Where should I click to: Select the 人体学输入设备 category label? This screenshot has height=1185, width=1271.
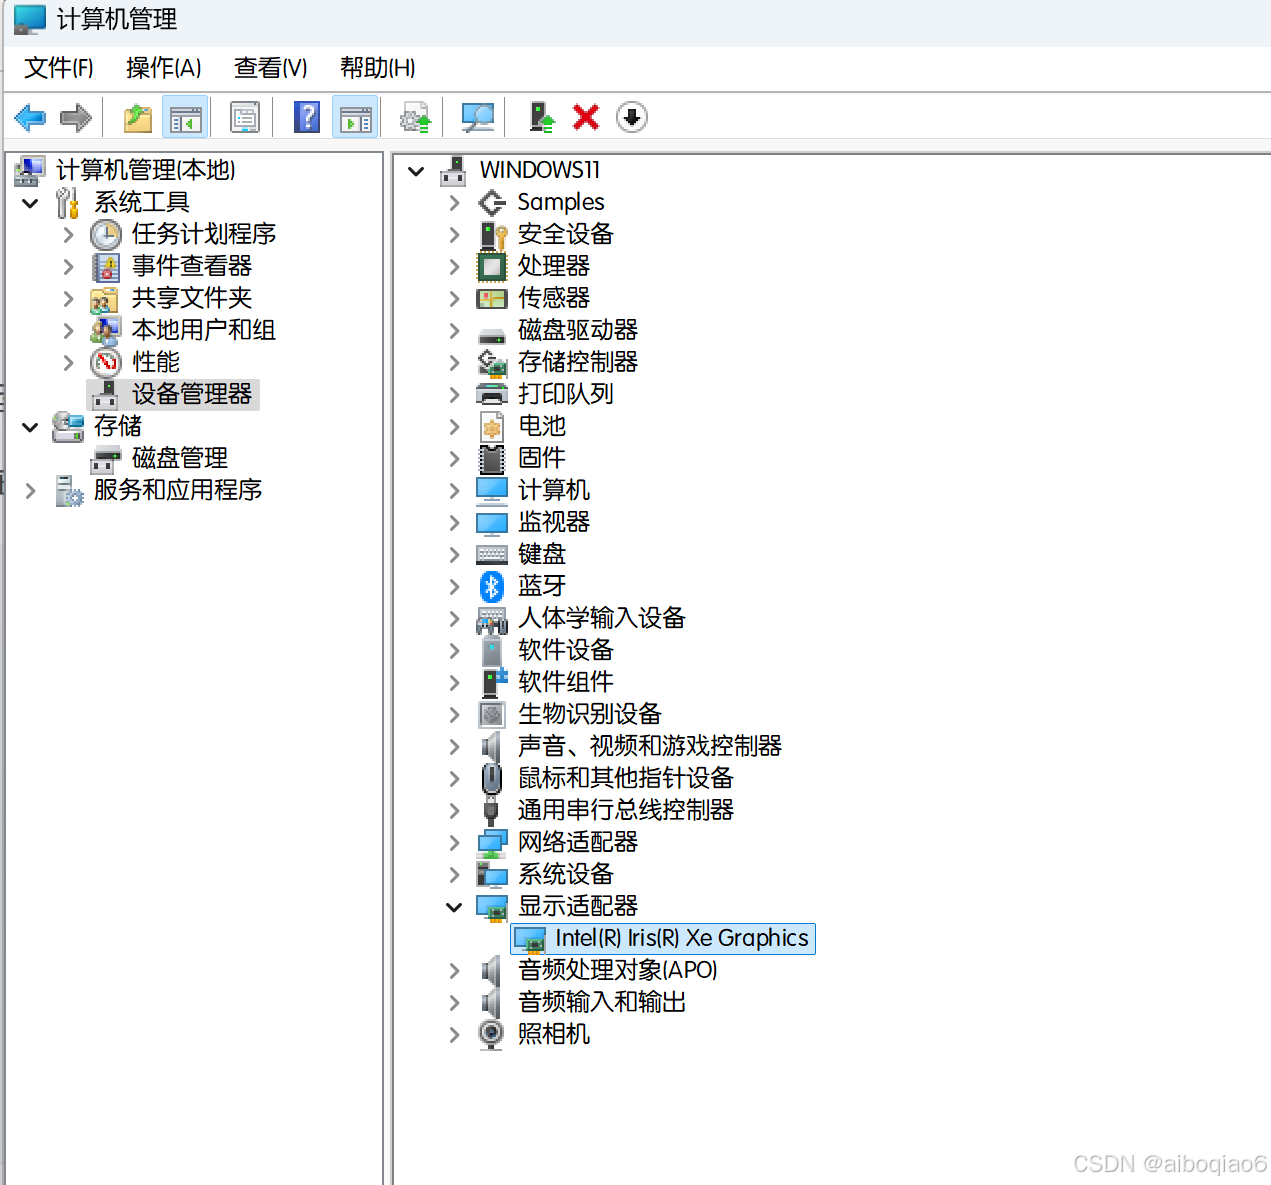(602, 618)
